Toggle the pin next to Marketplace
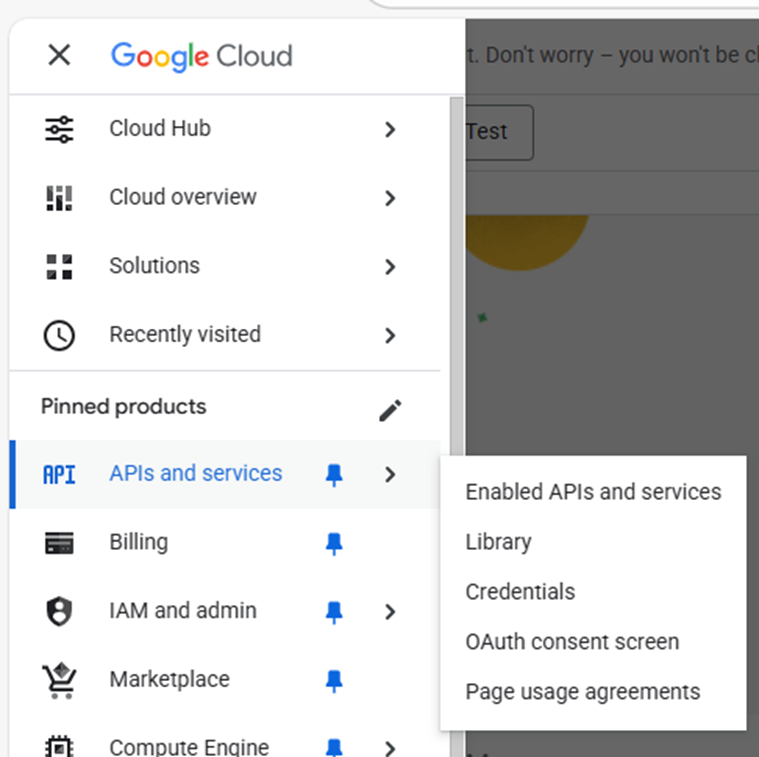 334,680
